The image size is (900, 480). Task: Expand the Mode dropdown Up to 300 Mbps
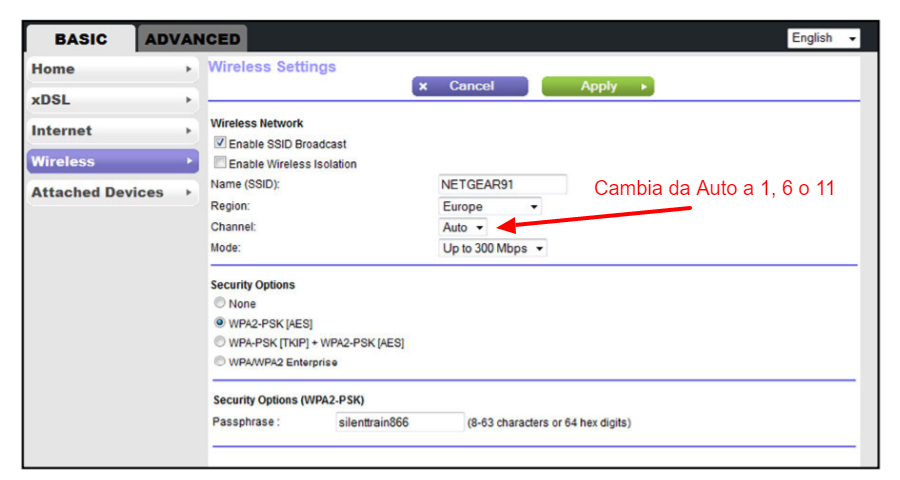point(493,248)
